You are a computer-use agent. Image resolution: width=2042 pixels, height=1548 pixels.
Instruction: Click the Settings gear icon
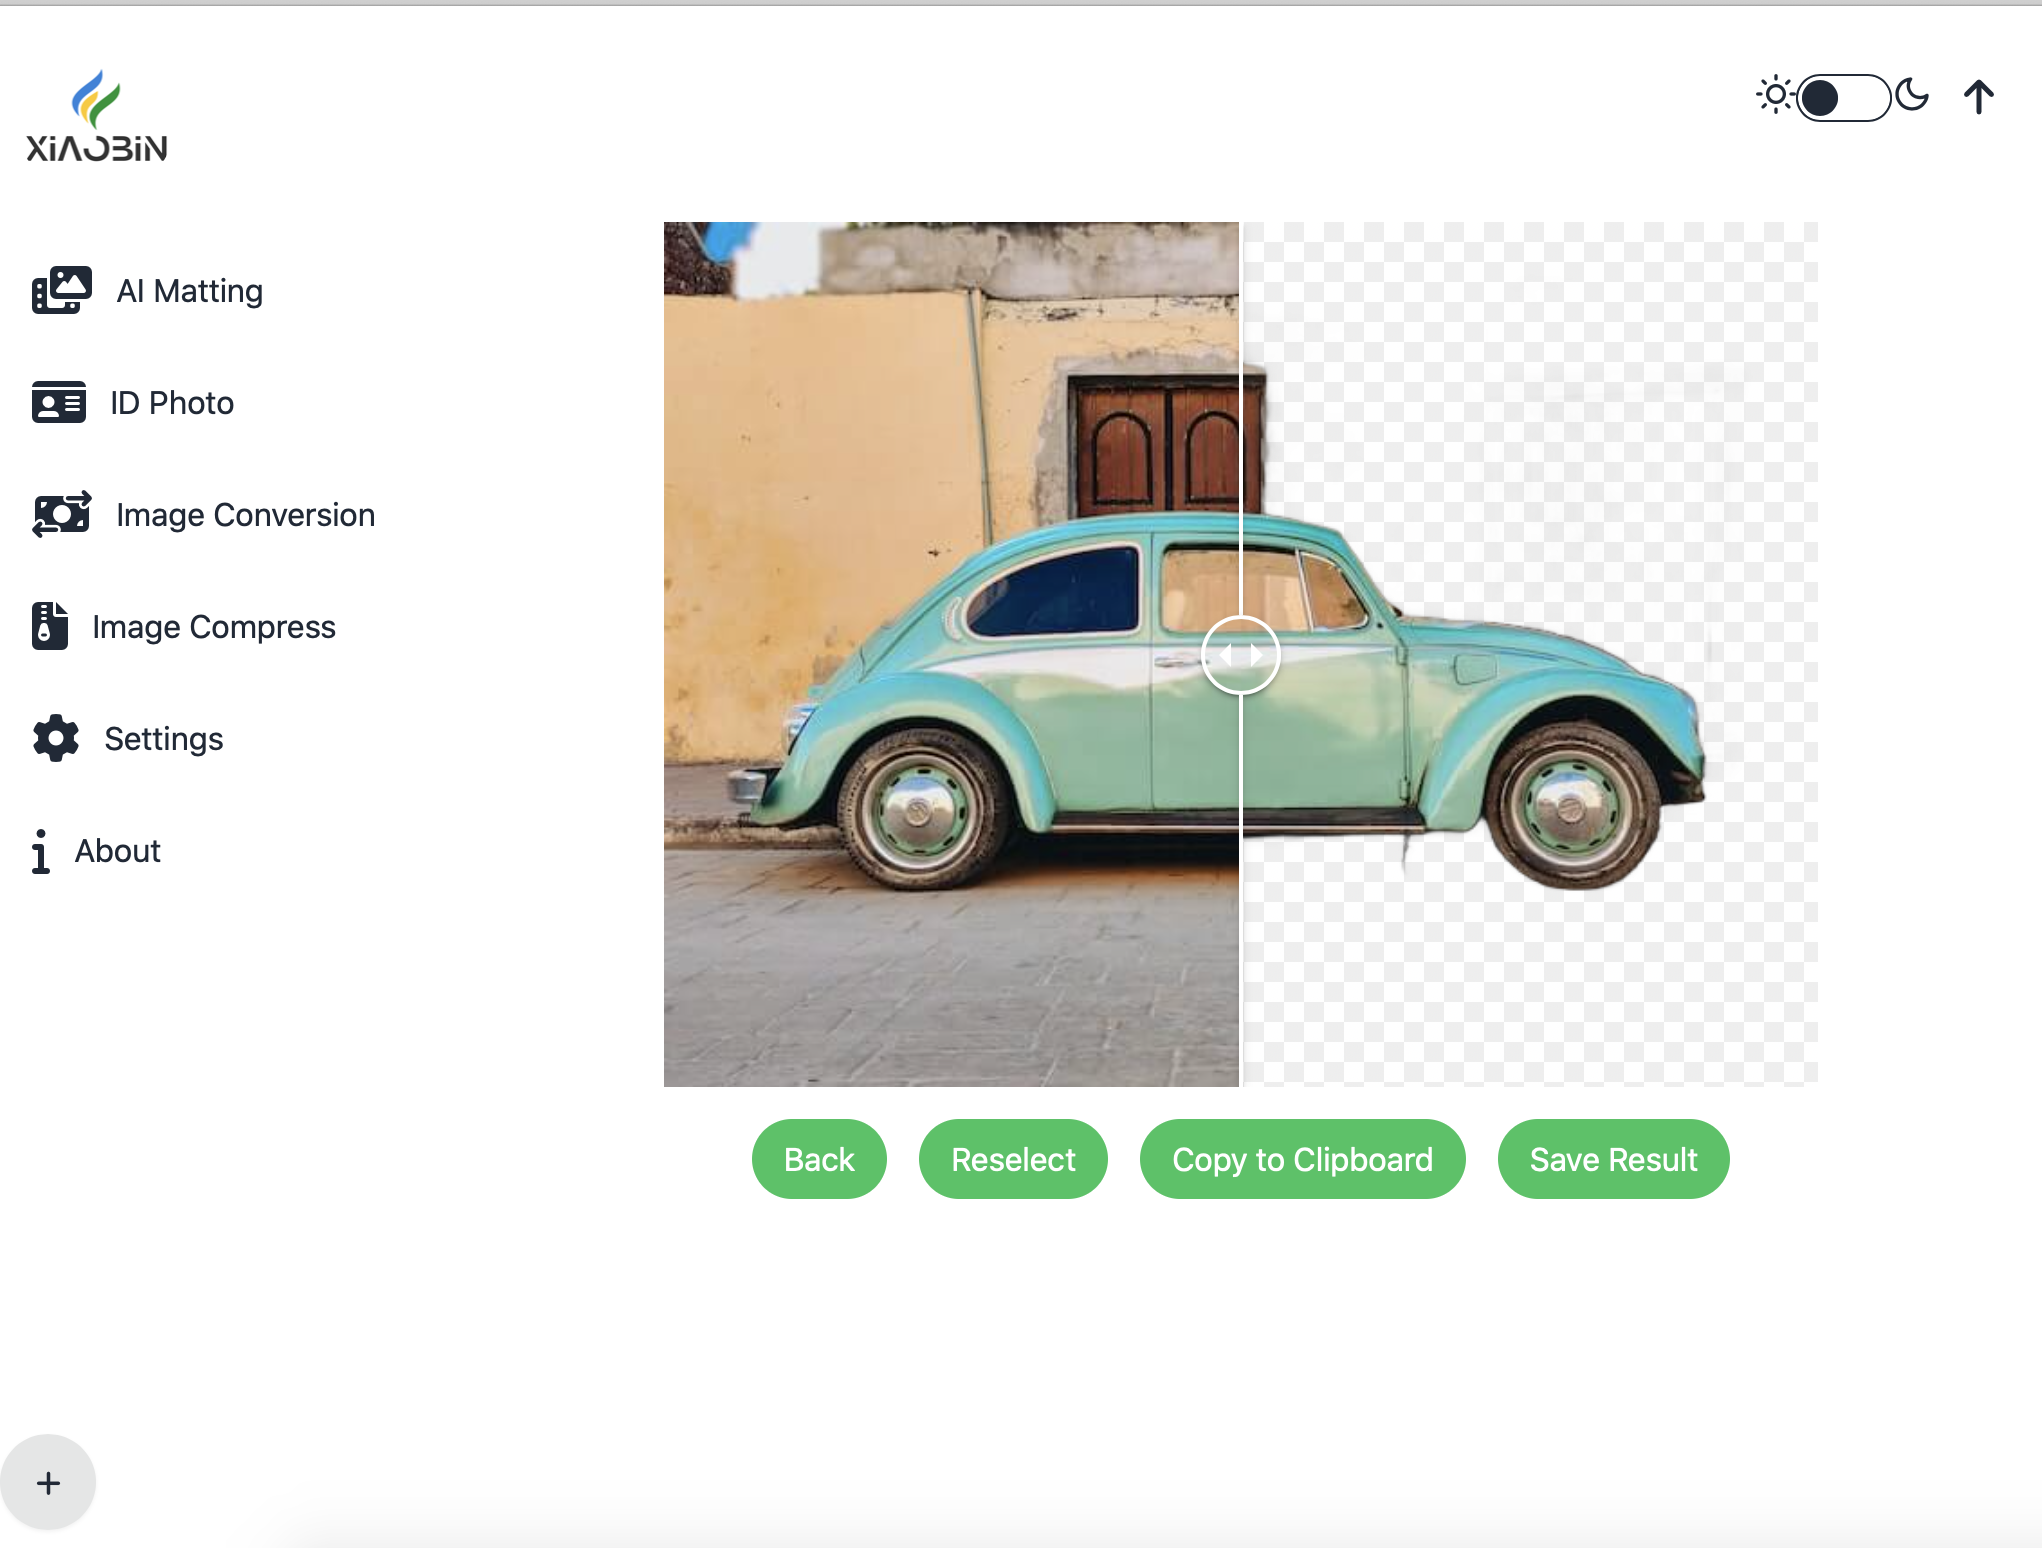[x=55, y=738]
